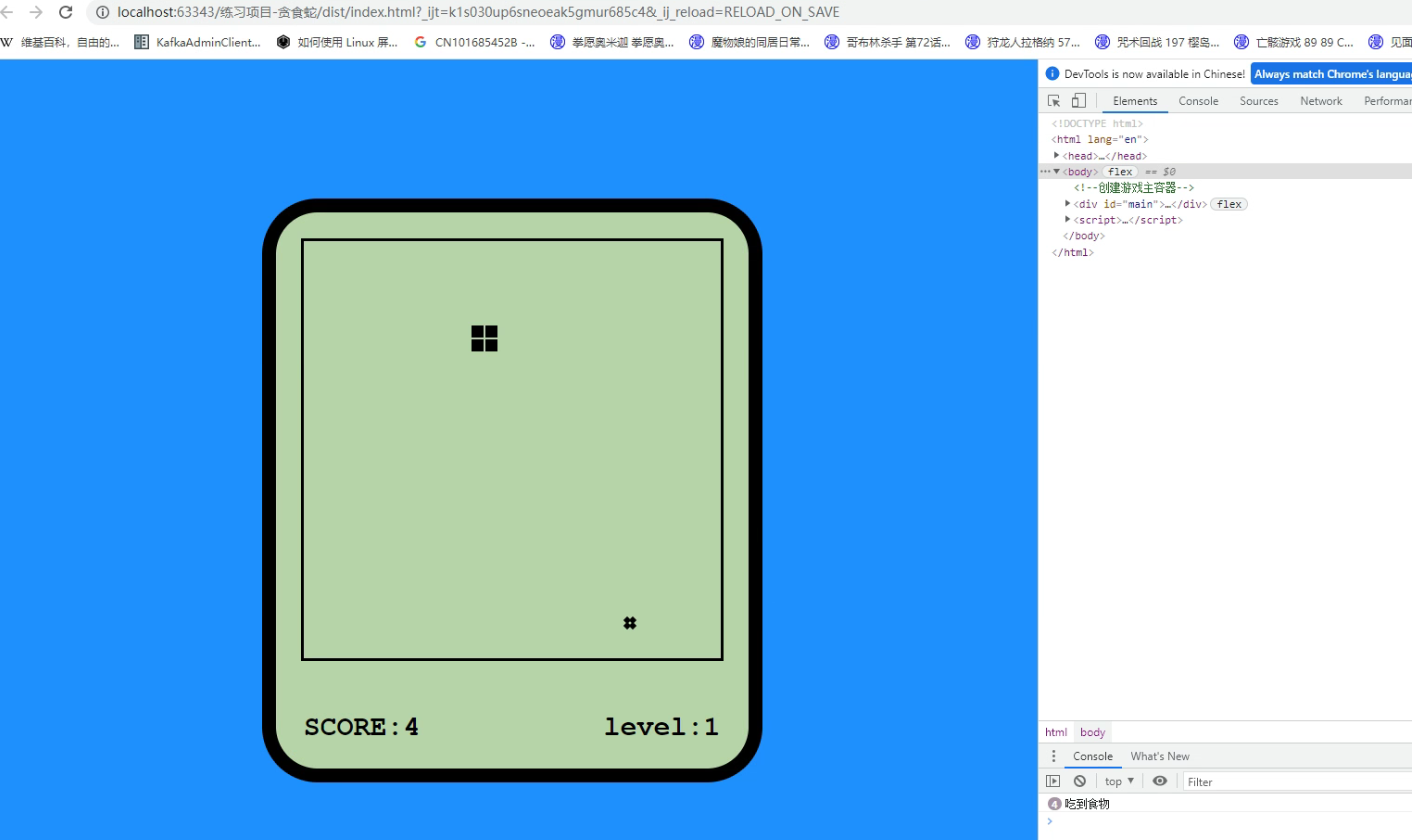Viewport: 1412px width, 840px height.
Task: Toggle flex badge on div main node
Action: [1229, 204]
